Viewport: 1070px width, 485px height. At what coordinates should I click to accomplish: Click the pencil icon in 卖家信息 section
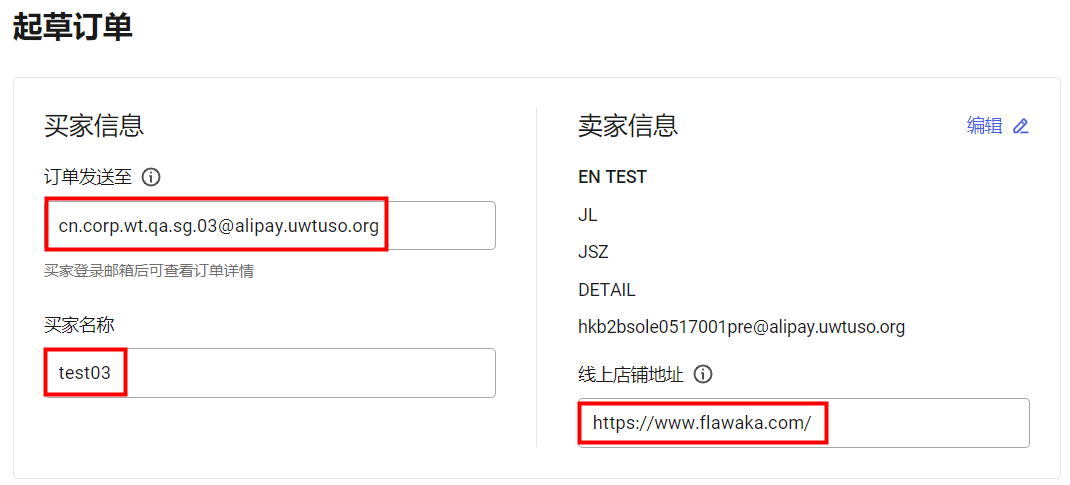click(1020, 126)
